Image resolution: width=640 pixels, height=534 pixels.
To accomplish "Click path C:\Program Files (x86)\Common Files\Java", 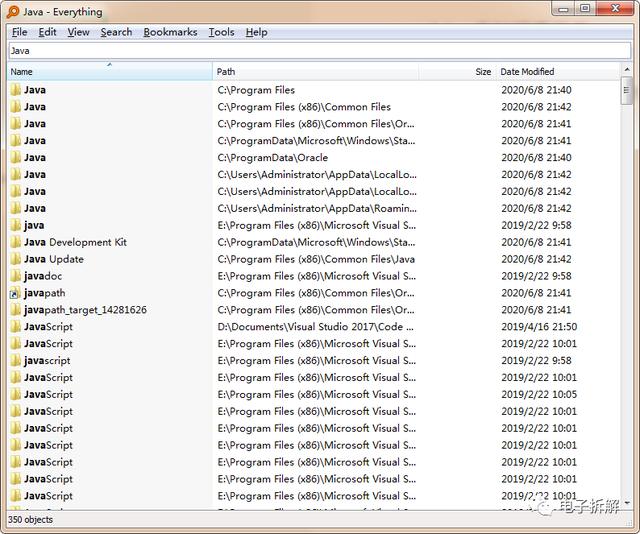I will [316, 259].
